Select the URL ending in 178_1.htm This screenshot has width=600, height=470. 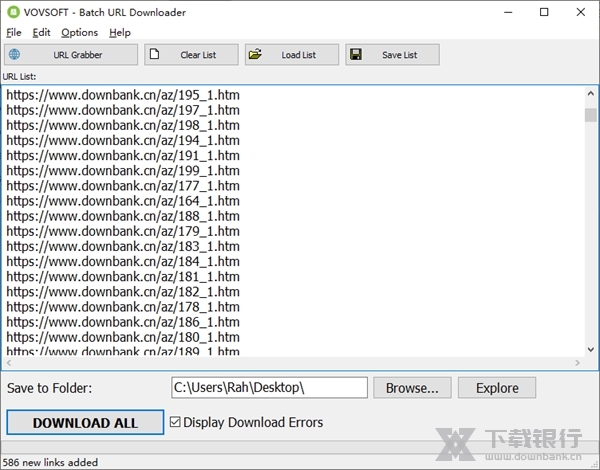click(x=123, y=307)
